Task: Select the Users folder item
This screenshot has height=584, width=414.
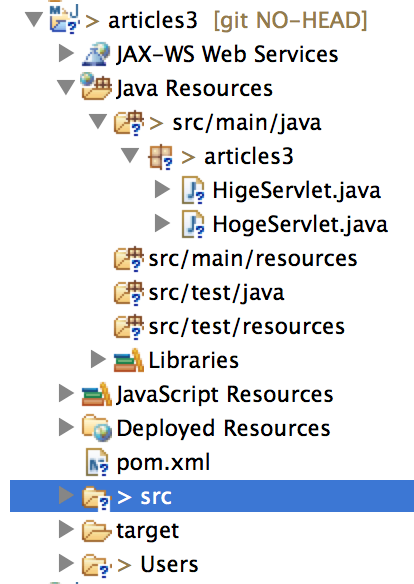Action: click(x=140, y=564)
